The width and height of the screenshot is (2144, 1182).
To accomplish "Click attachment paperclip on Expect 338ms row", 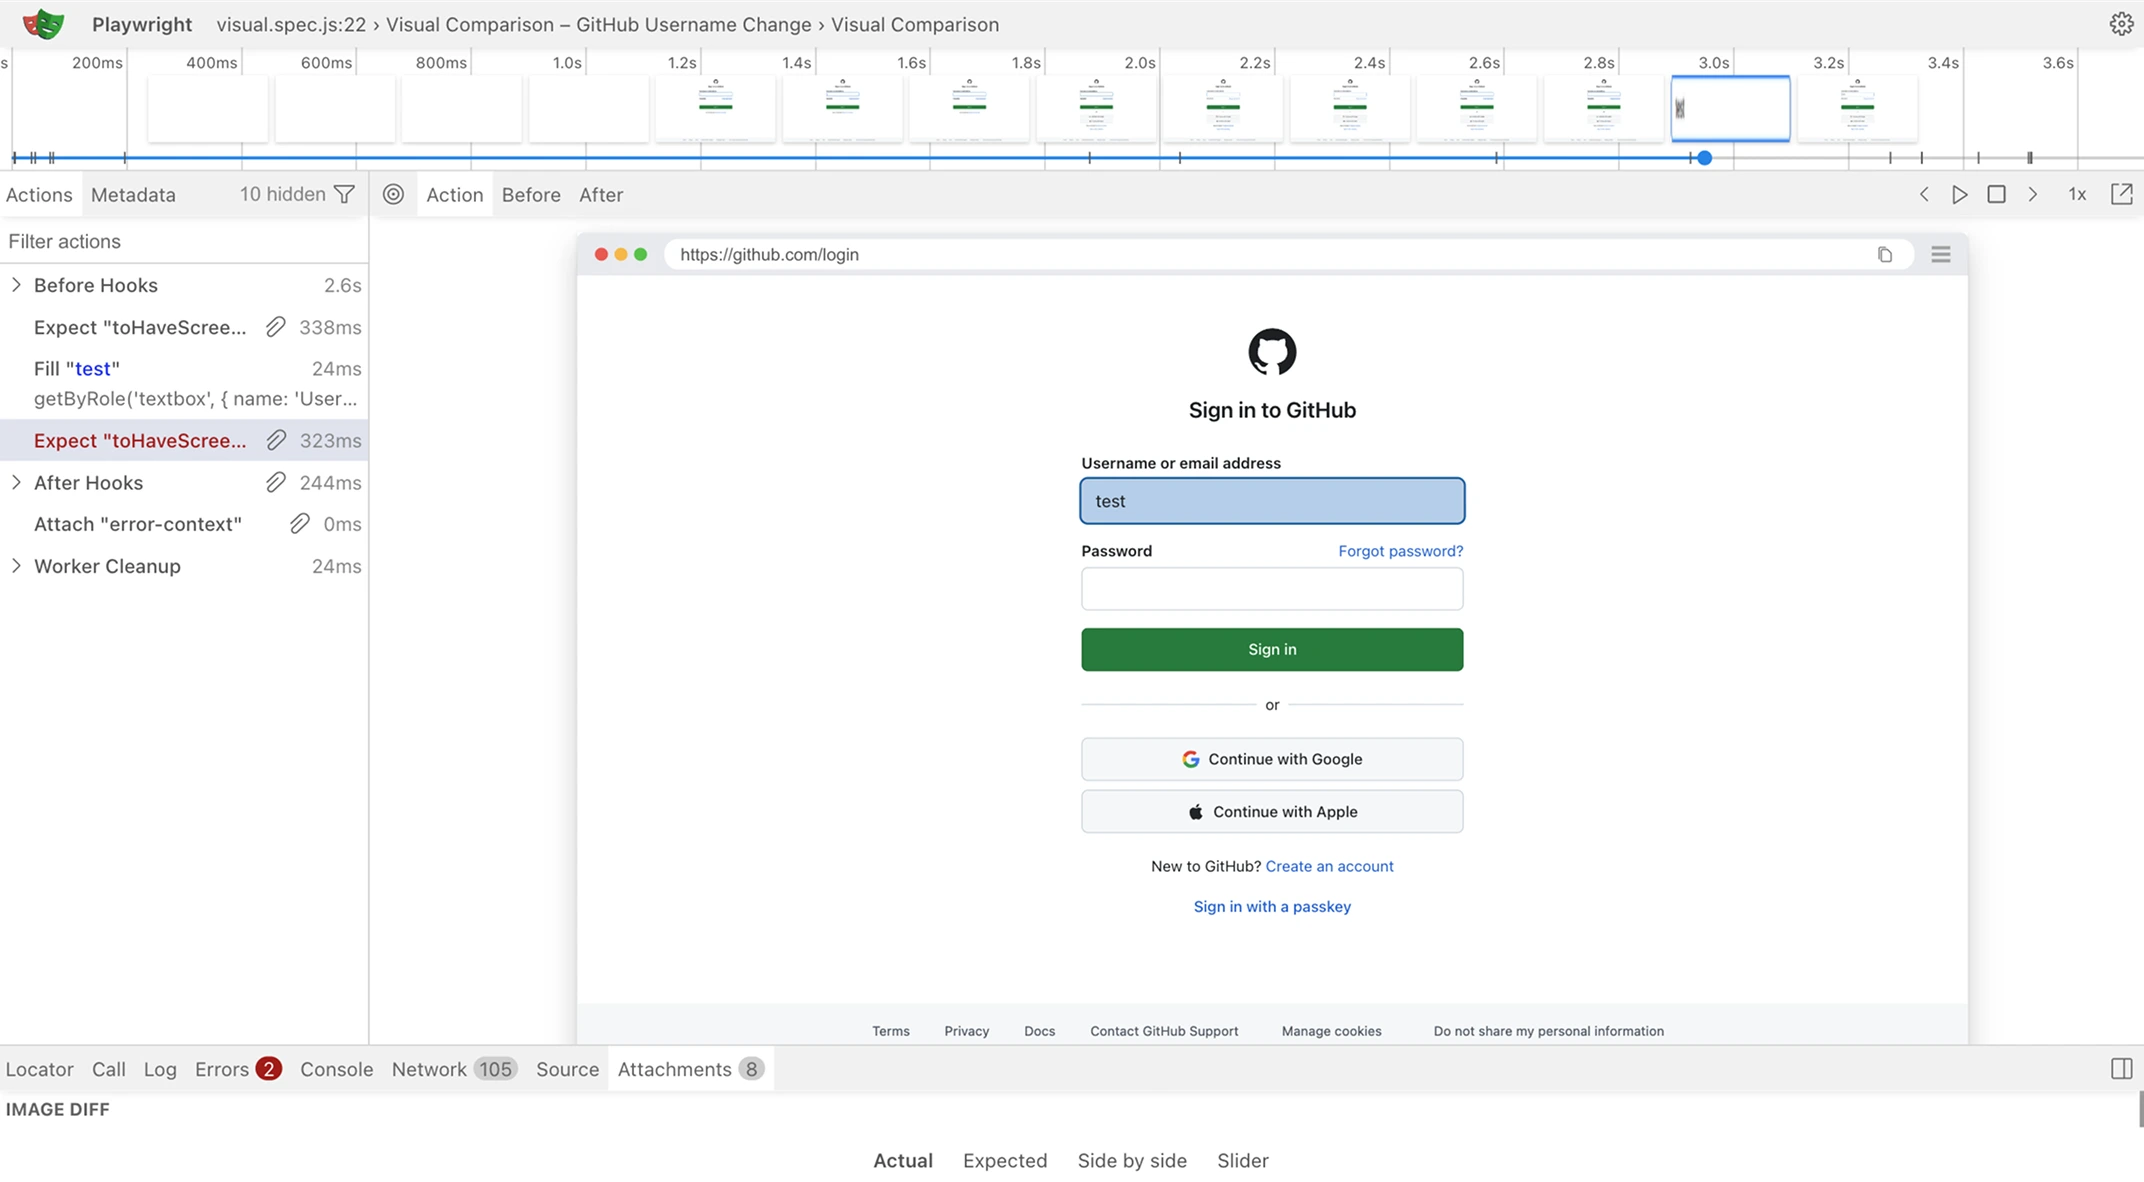I will tap(276, 327).
